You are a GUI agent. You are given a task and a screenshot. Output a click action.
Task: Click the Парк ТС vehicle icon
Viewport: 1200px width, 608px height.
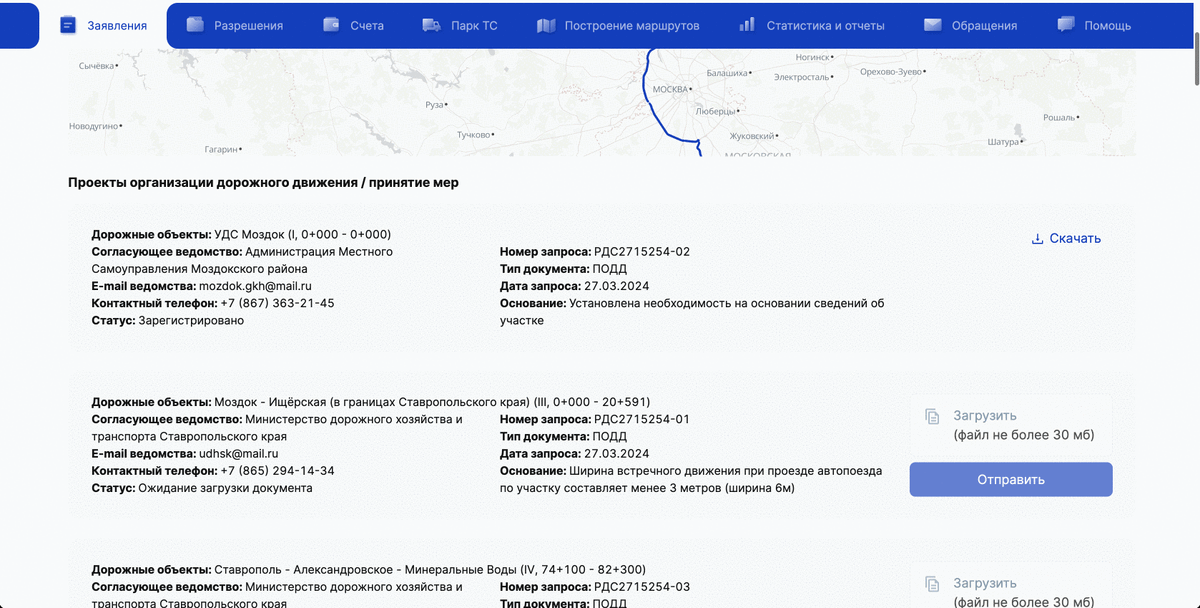[430, 25]
